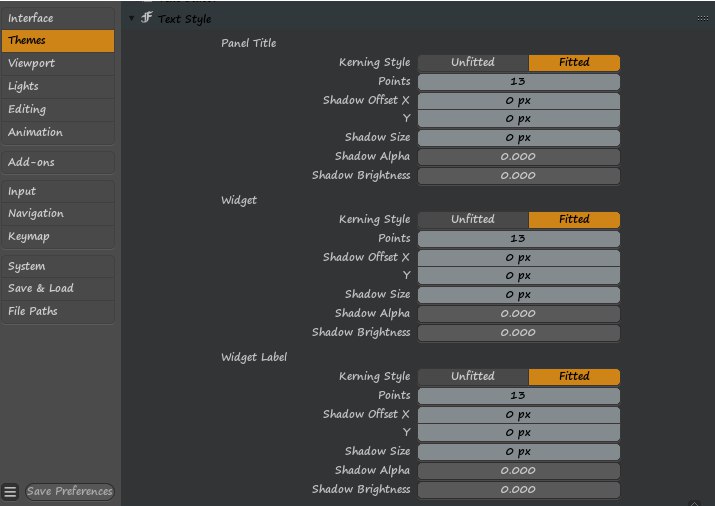This screenshot has height=506, width=715.
Task: Click the Text Style panel drag grip icon
Action: [x=703, y=19]
